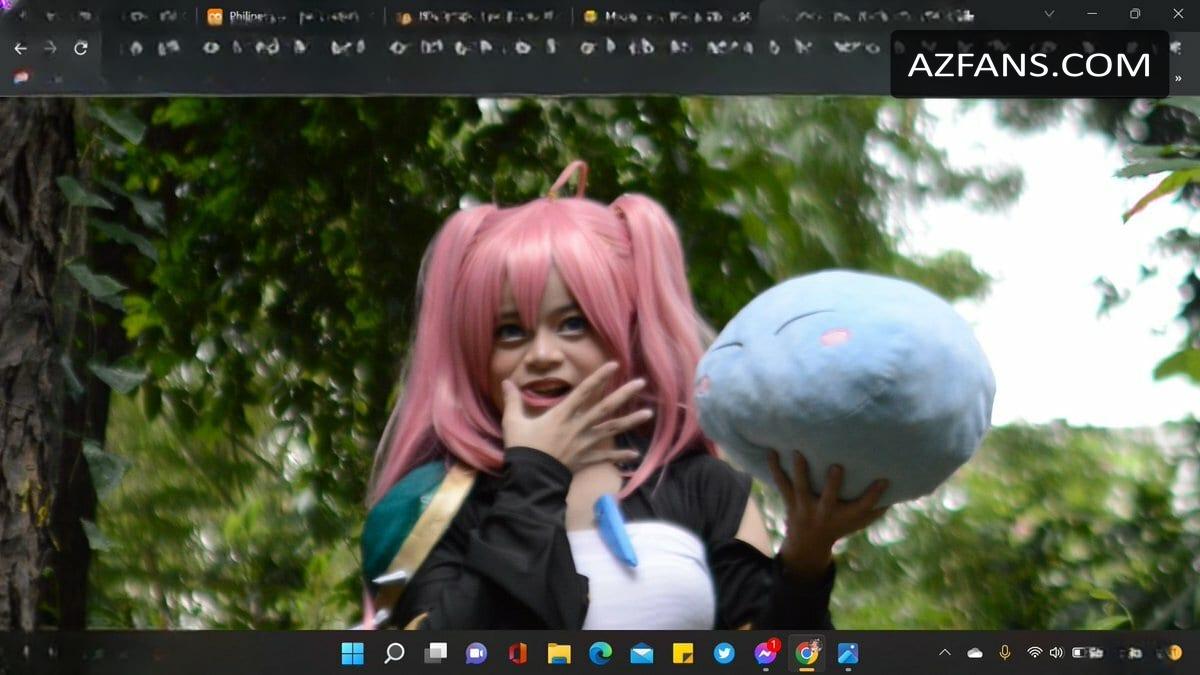Switch to Google Chrome on the taskbar
1200x675 pixels.
[x=806, y=653]
